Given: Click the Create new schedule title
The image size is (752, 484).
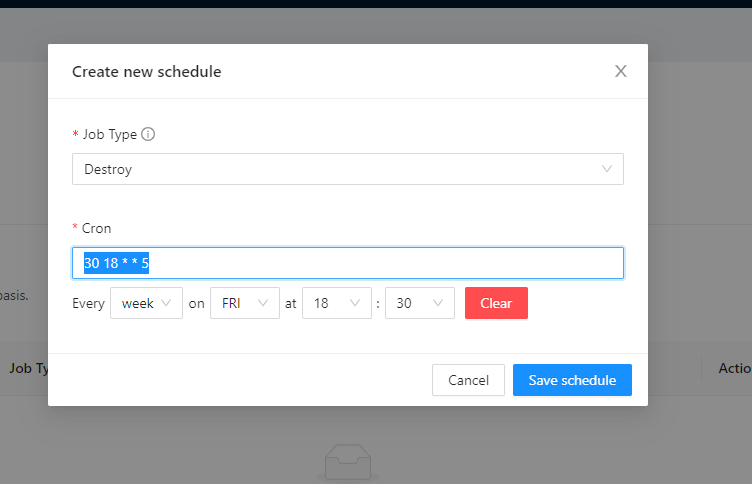Looking at the screenshot, I should point(146,72).
